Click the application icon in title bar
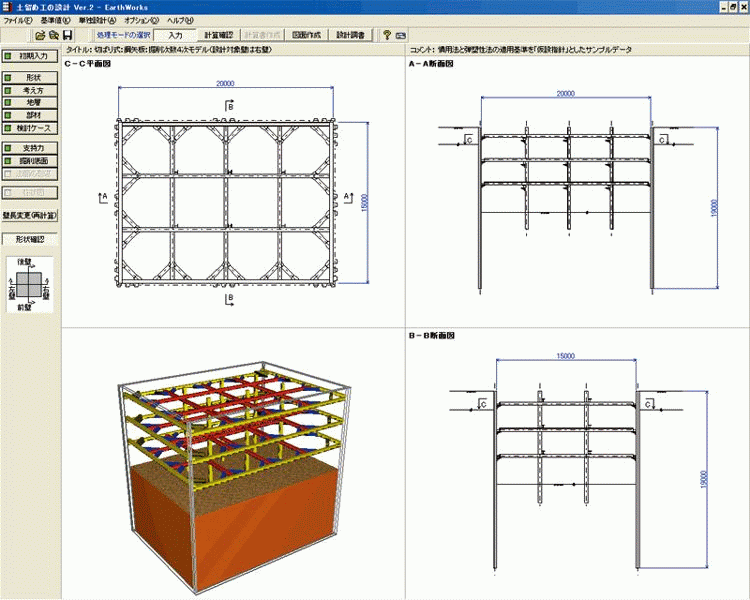The height and width of the screenshot is (600, 750). click(x=8, y=6)
